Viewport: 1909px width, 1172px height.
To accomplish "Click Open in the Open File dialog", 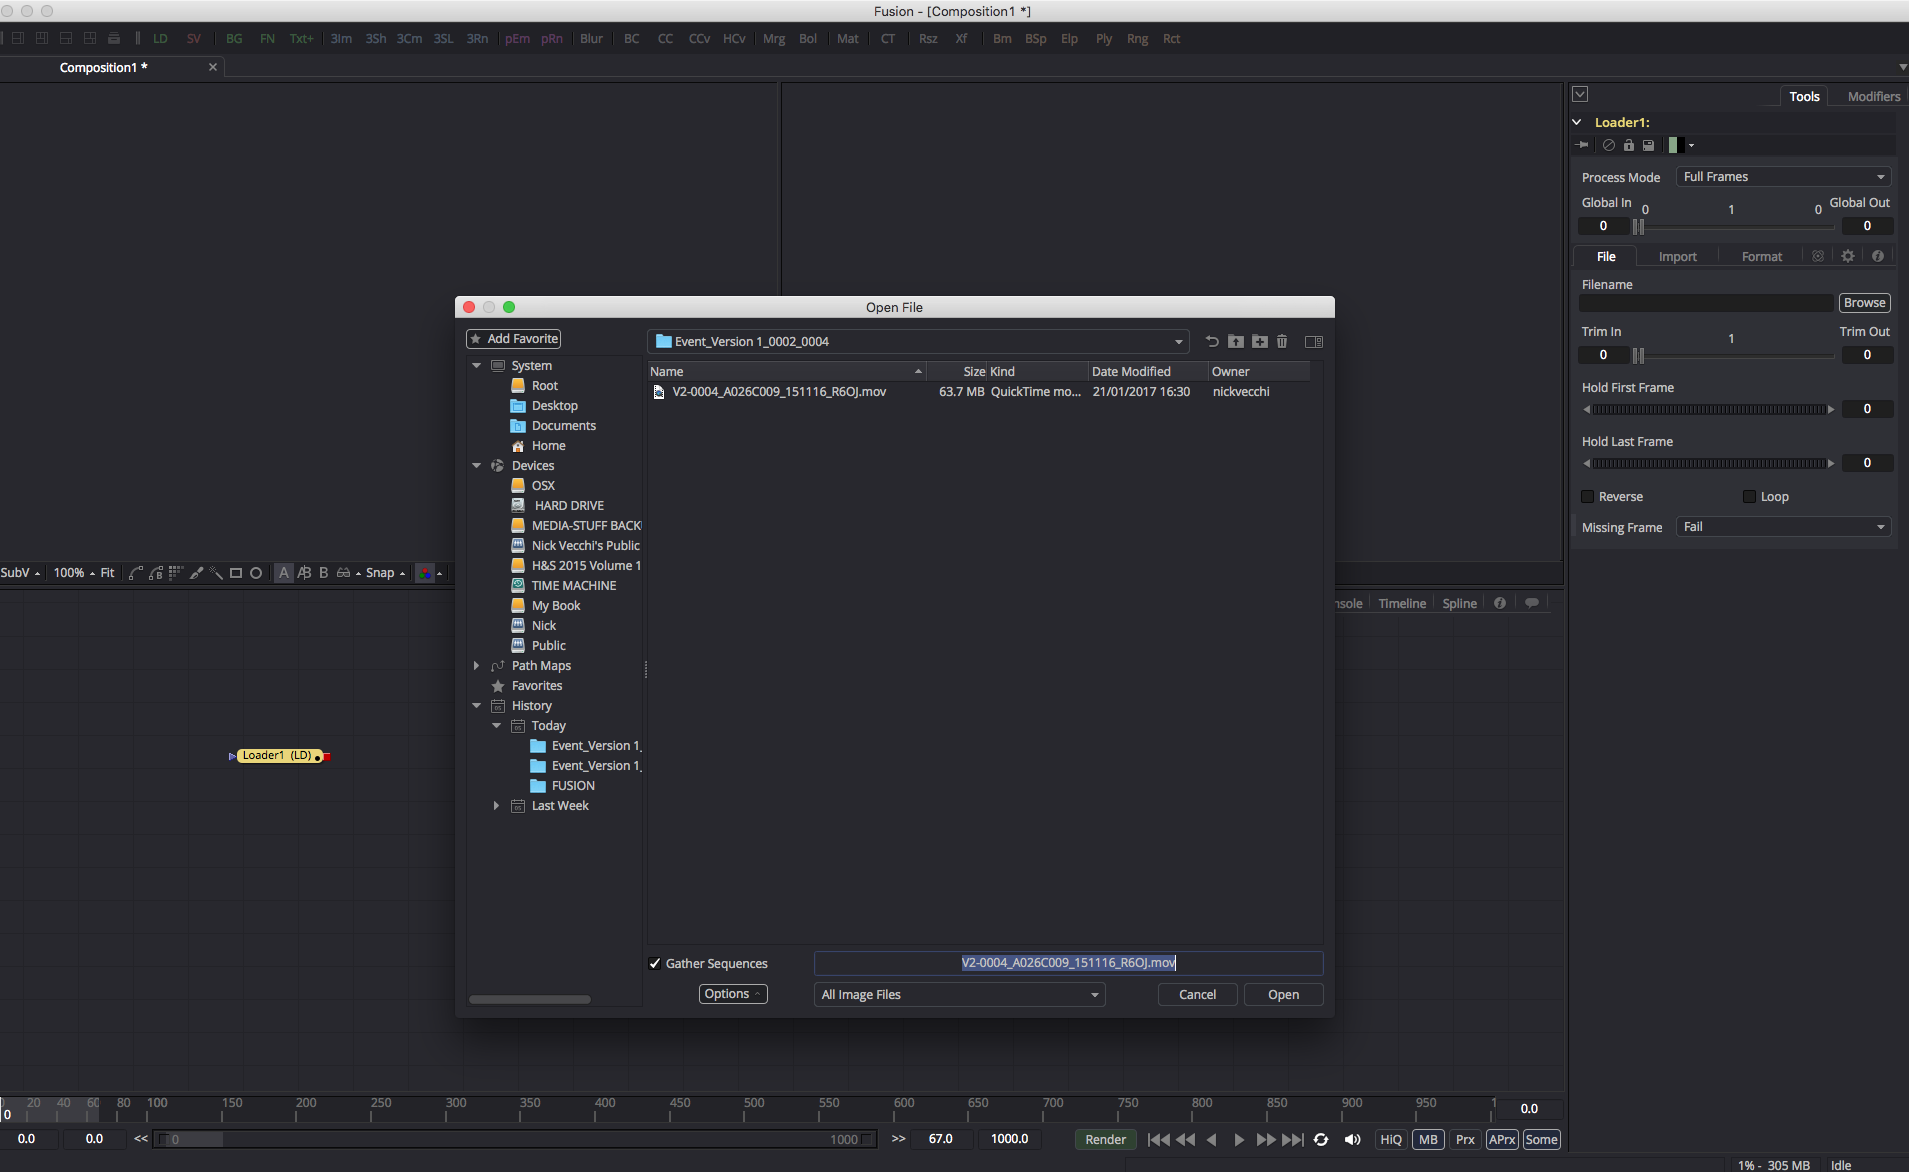I will 1283,995.
